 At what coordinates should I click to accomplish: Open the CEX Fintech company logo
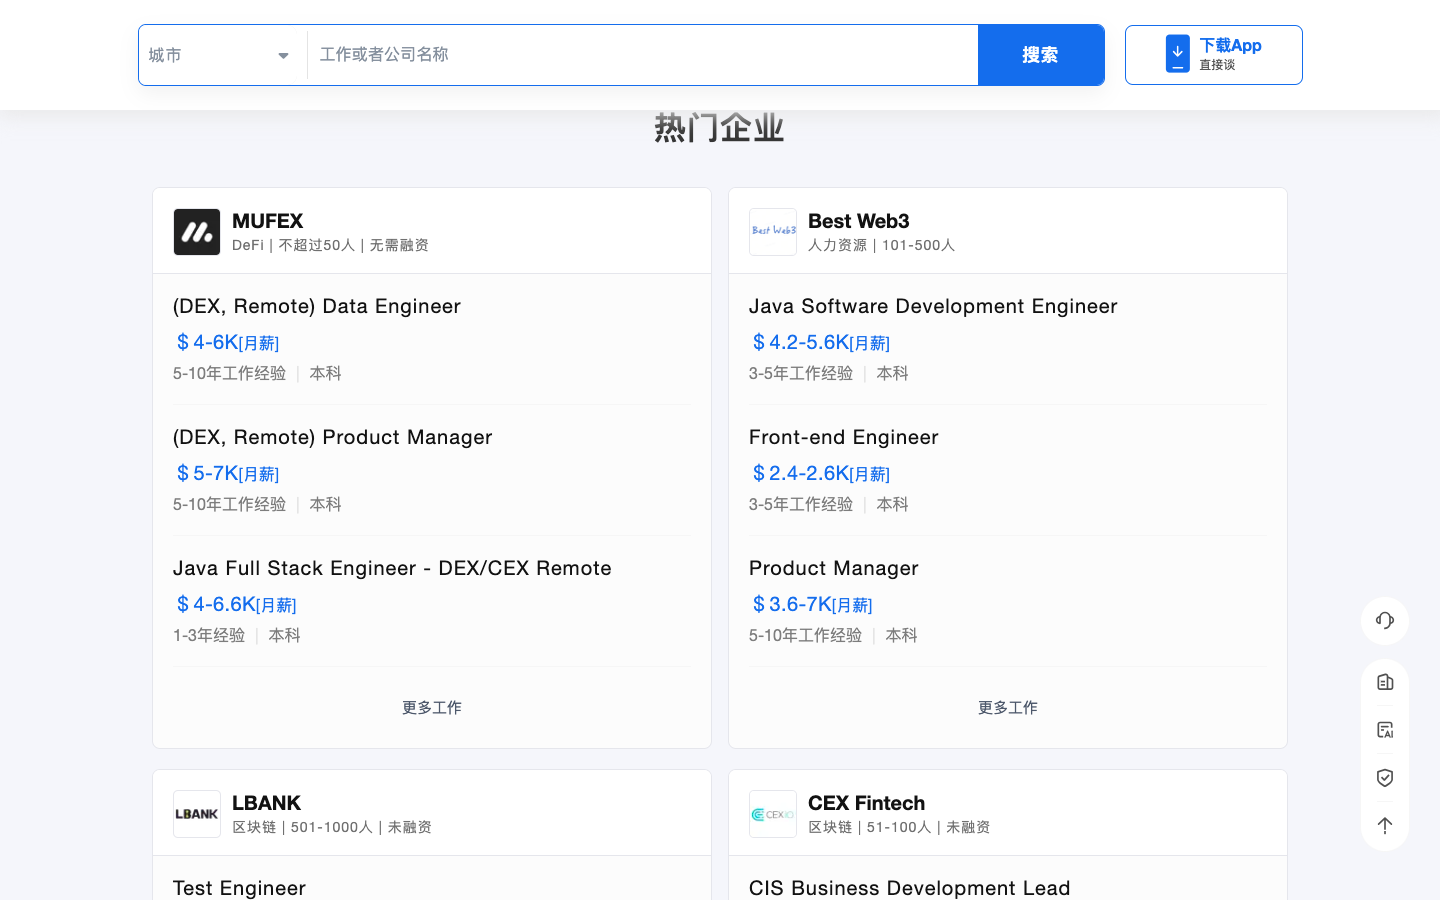(x=773, y=814)
